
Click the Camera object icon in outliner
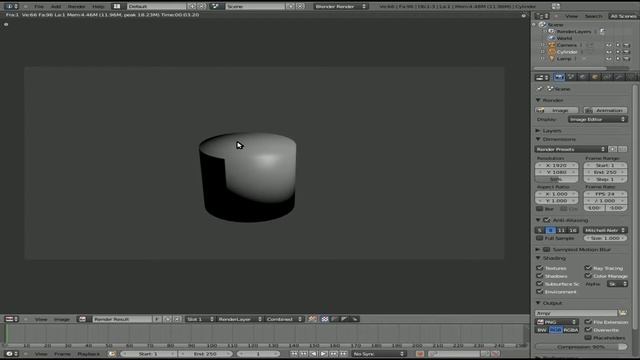point(551,45)
